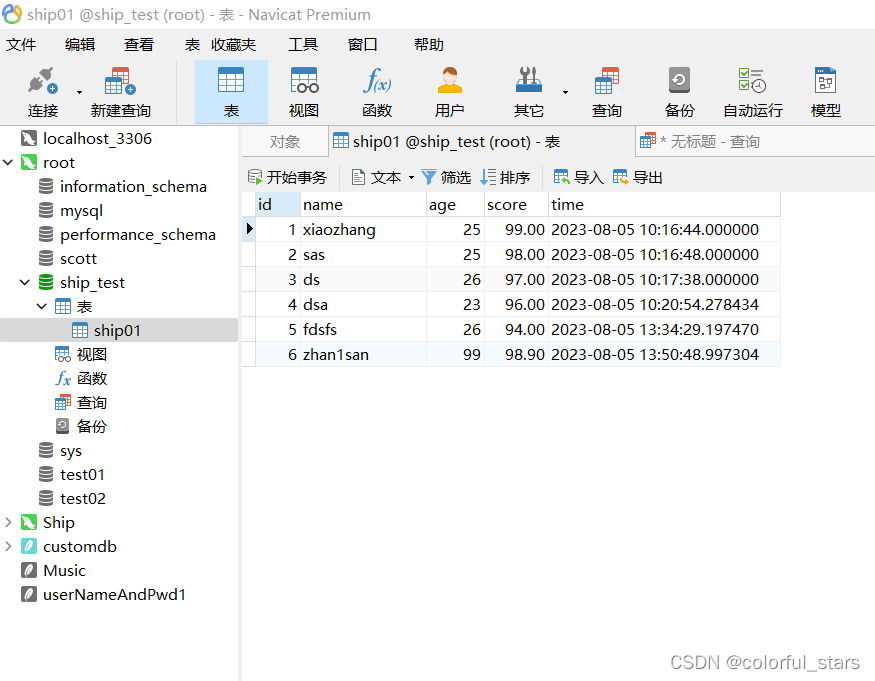The image size is (875, 681).
Task: Open the 备份 backup toolbar button
Action: click(680, 92)
